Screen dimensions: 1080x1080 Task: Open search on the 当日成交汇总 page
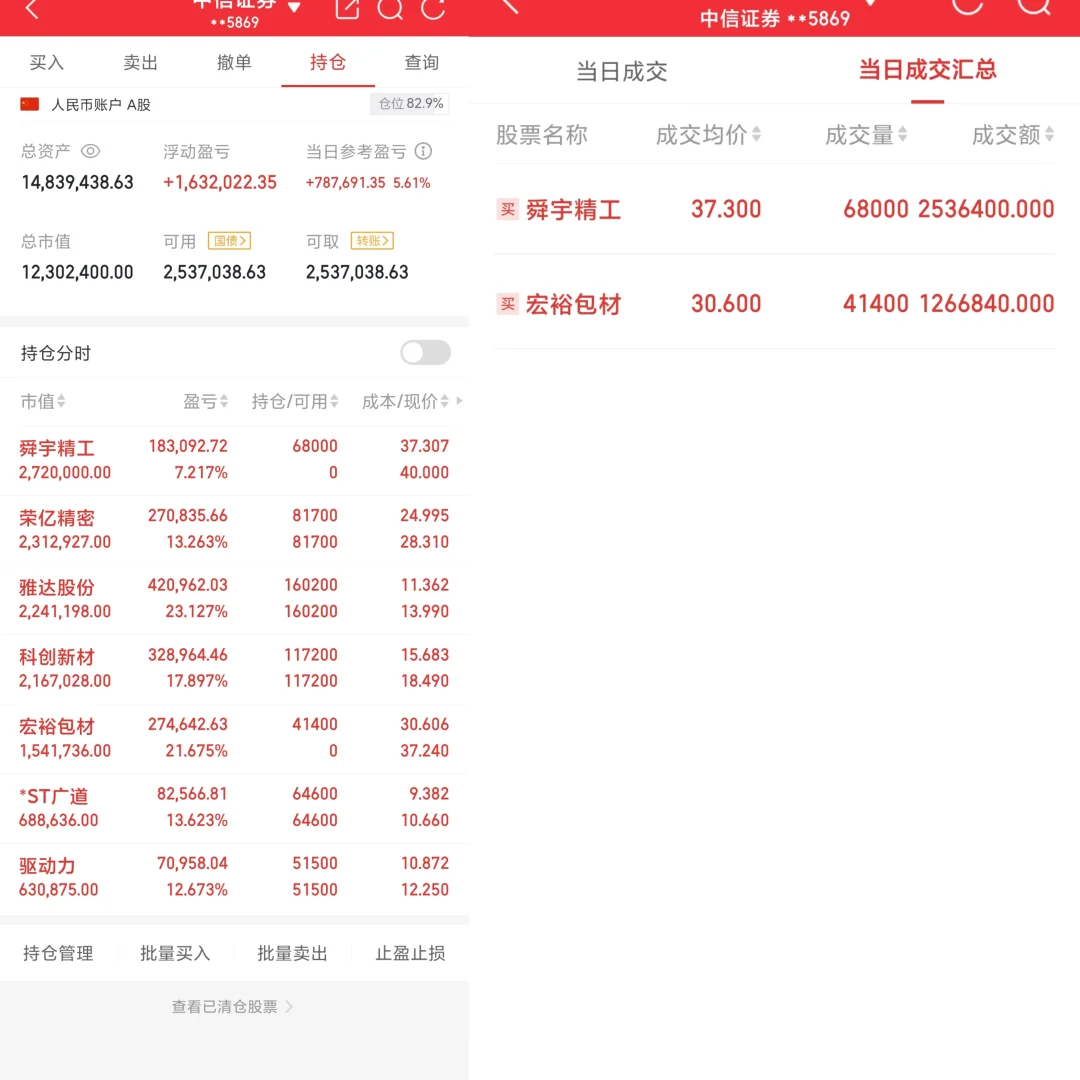tap(1034, 8)
